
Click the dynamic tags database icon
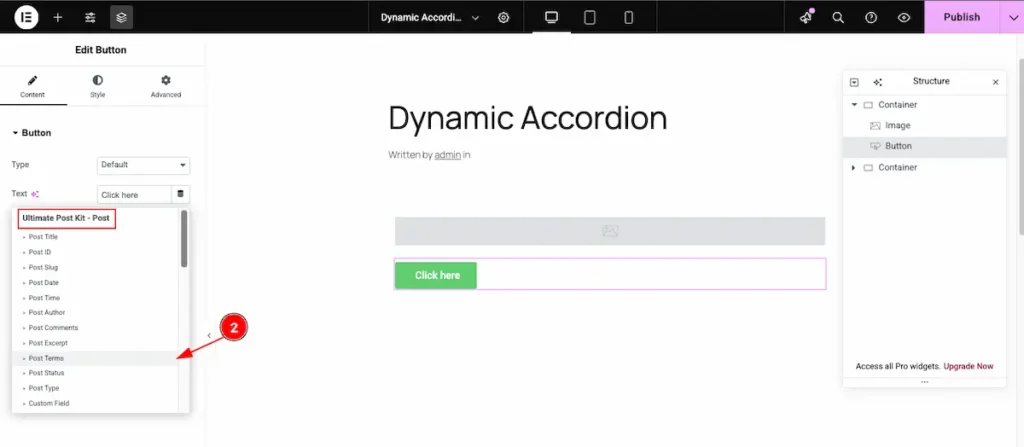181,194
